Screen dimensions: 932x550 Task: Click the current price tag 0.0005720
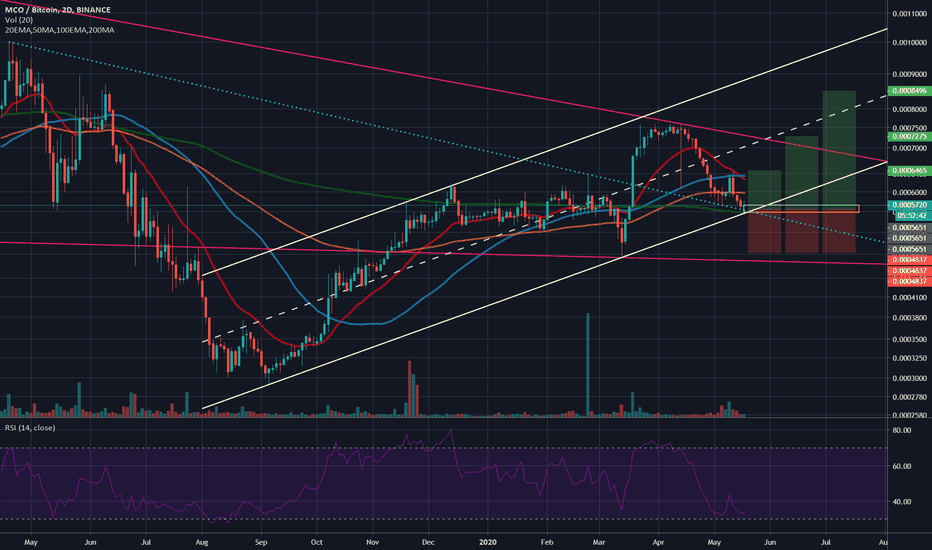[909, 205]
